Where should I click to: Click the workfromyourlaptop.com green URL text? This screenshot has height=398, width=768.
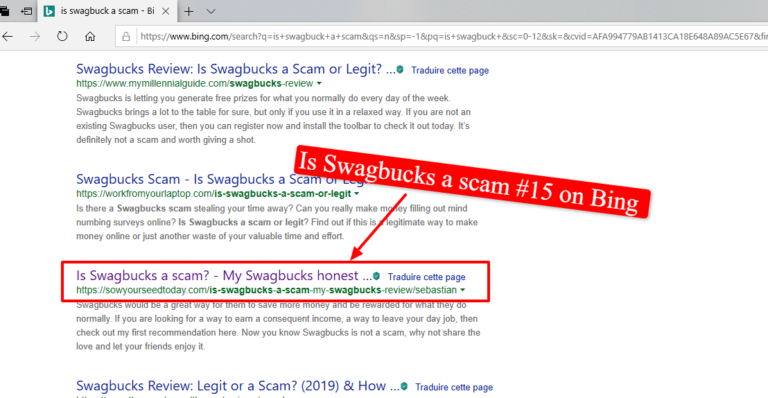point(214,194)
